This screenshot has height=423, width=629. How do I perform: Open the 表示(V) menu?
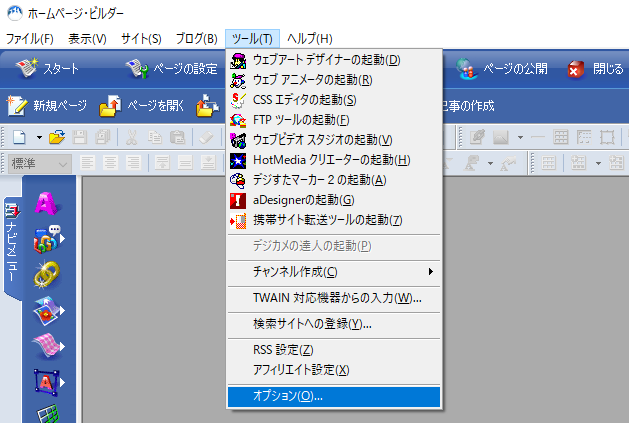click(87, 39)
